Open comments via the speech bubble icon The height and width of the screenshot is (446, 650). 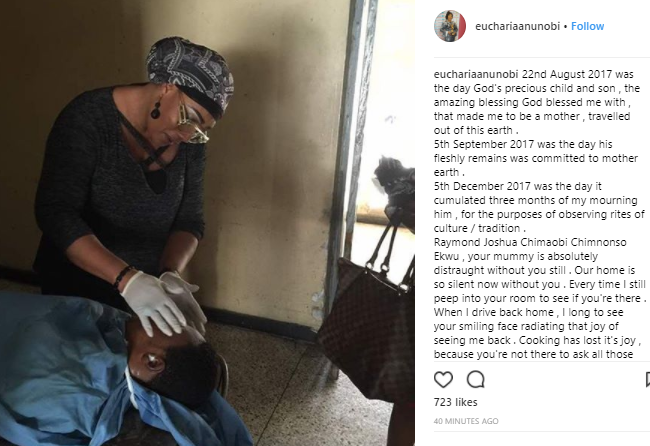475,379
